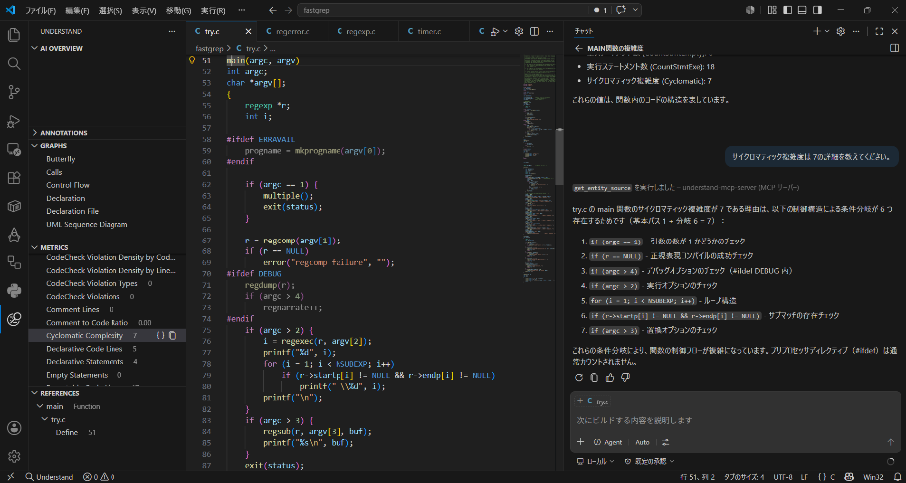Open the 表示(V) menu

click(143, 10)
